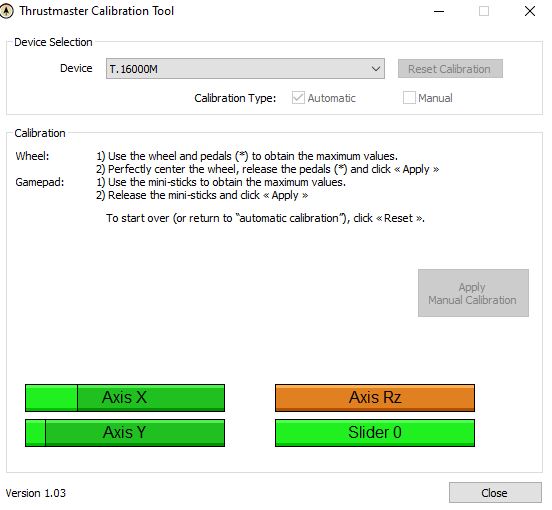The width and height of the screenshot is (552, 510).
Task: Minimize the Calibration Tool window
Action: point(439,11)
